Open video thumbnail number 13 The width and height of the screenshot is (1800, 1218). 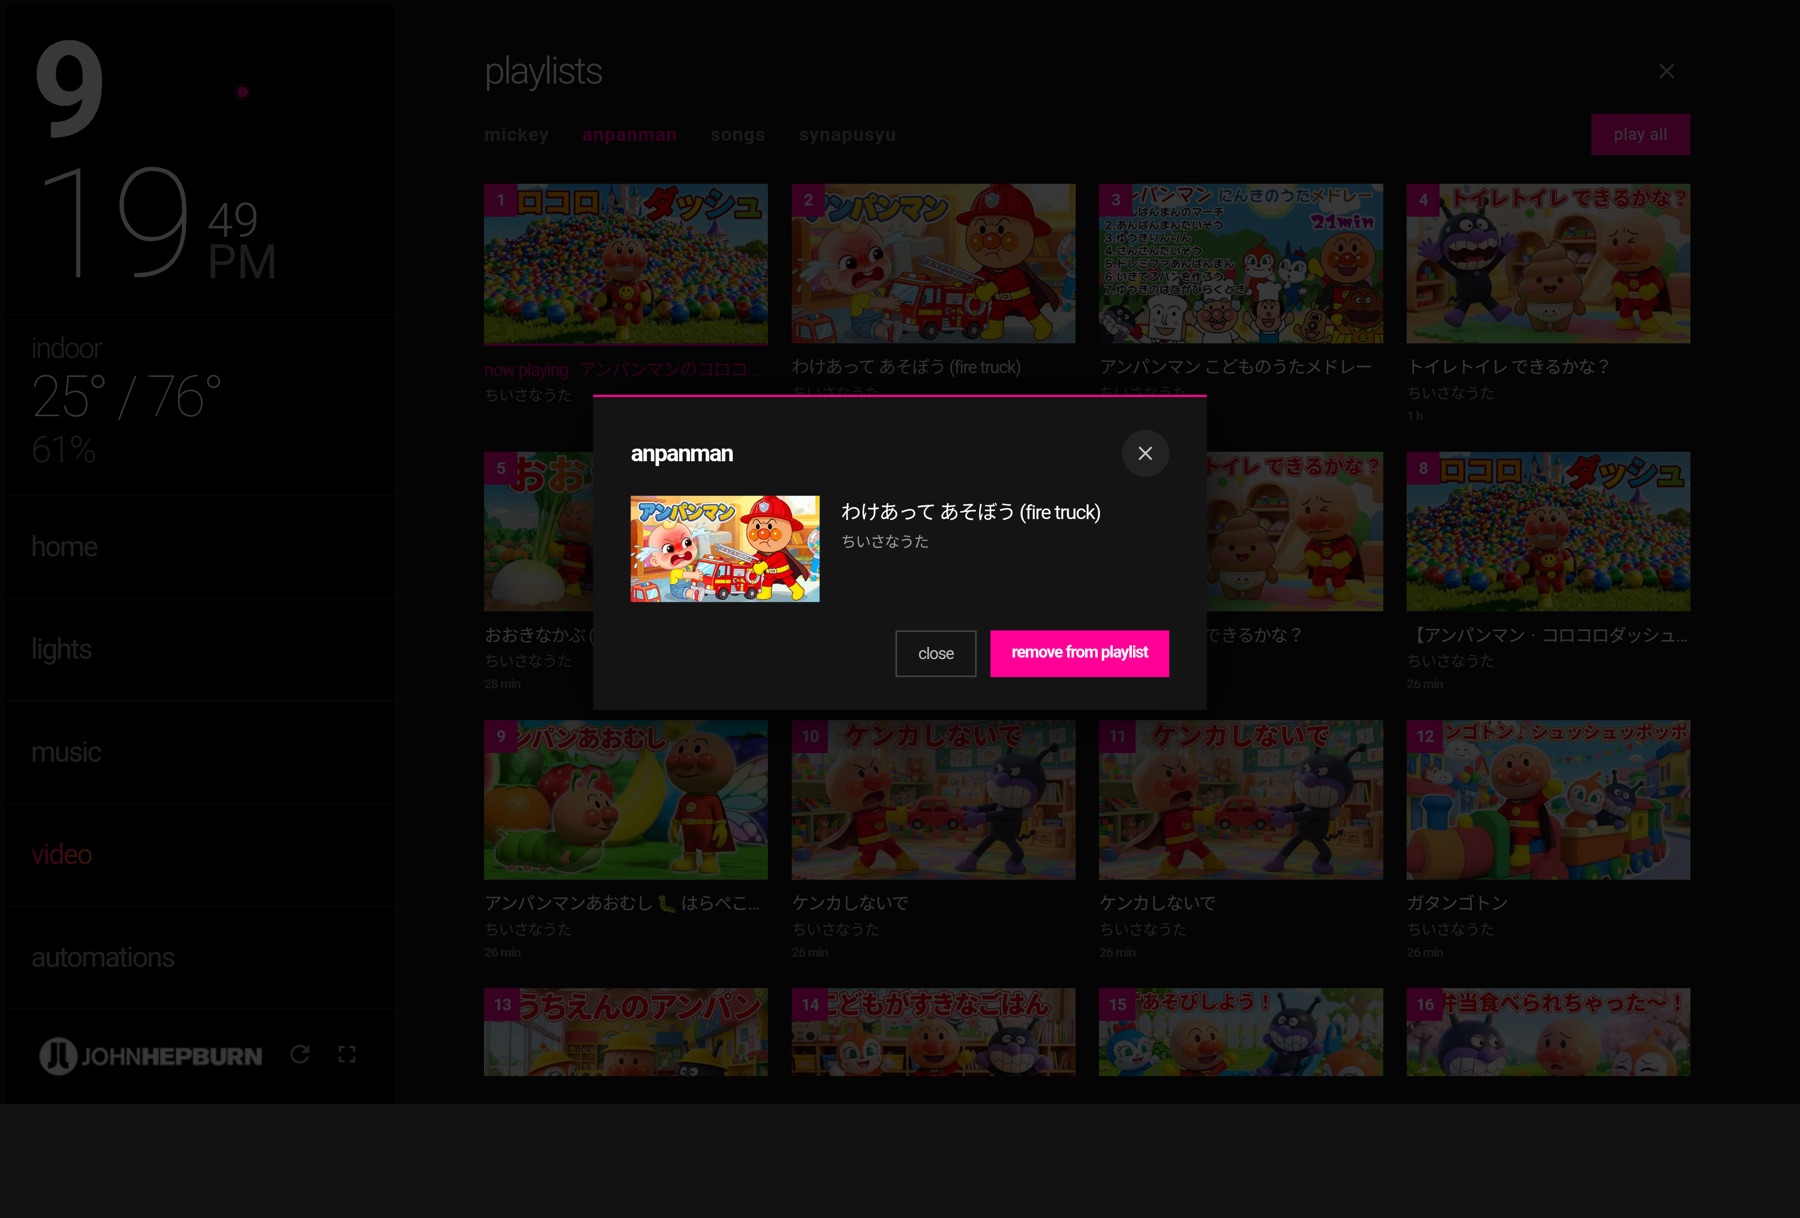(x=626, y=1032)
